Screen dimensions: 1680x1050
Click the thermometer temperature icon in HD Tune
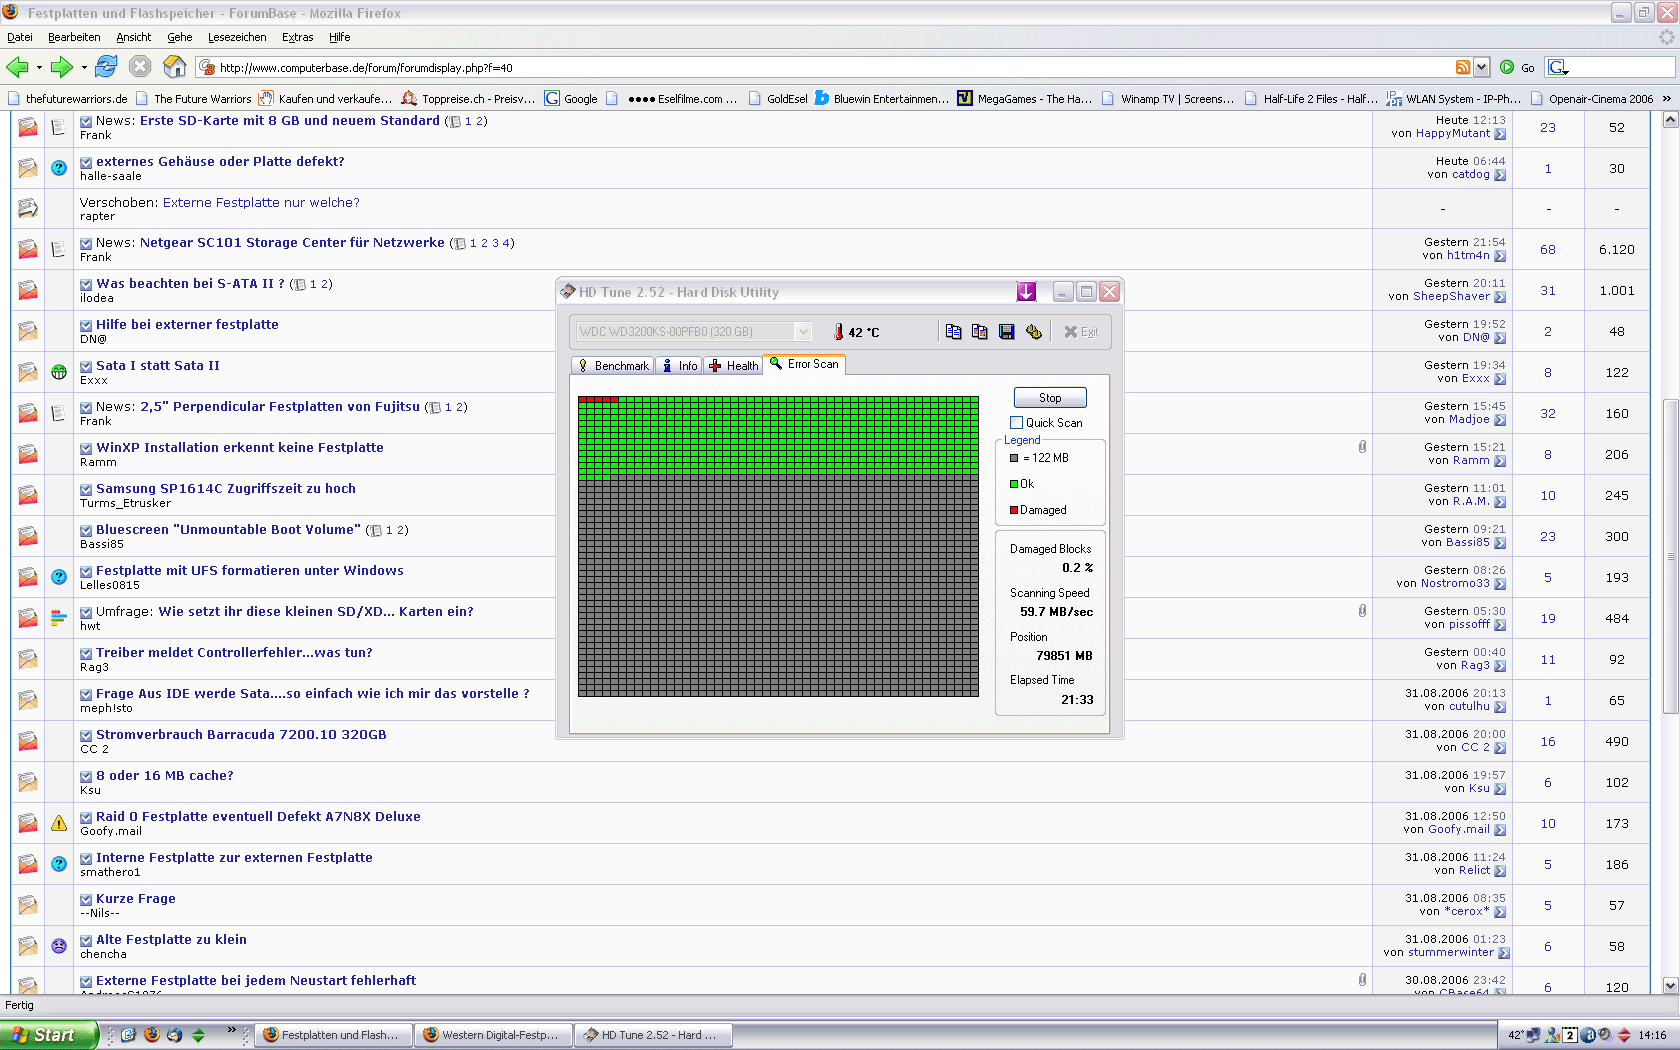838,332
